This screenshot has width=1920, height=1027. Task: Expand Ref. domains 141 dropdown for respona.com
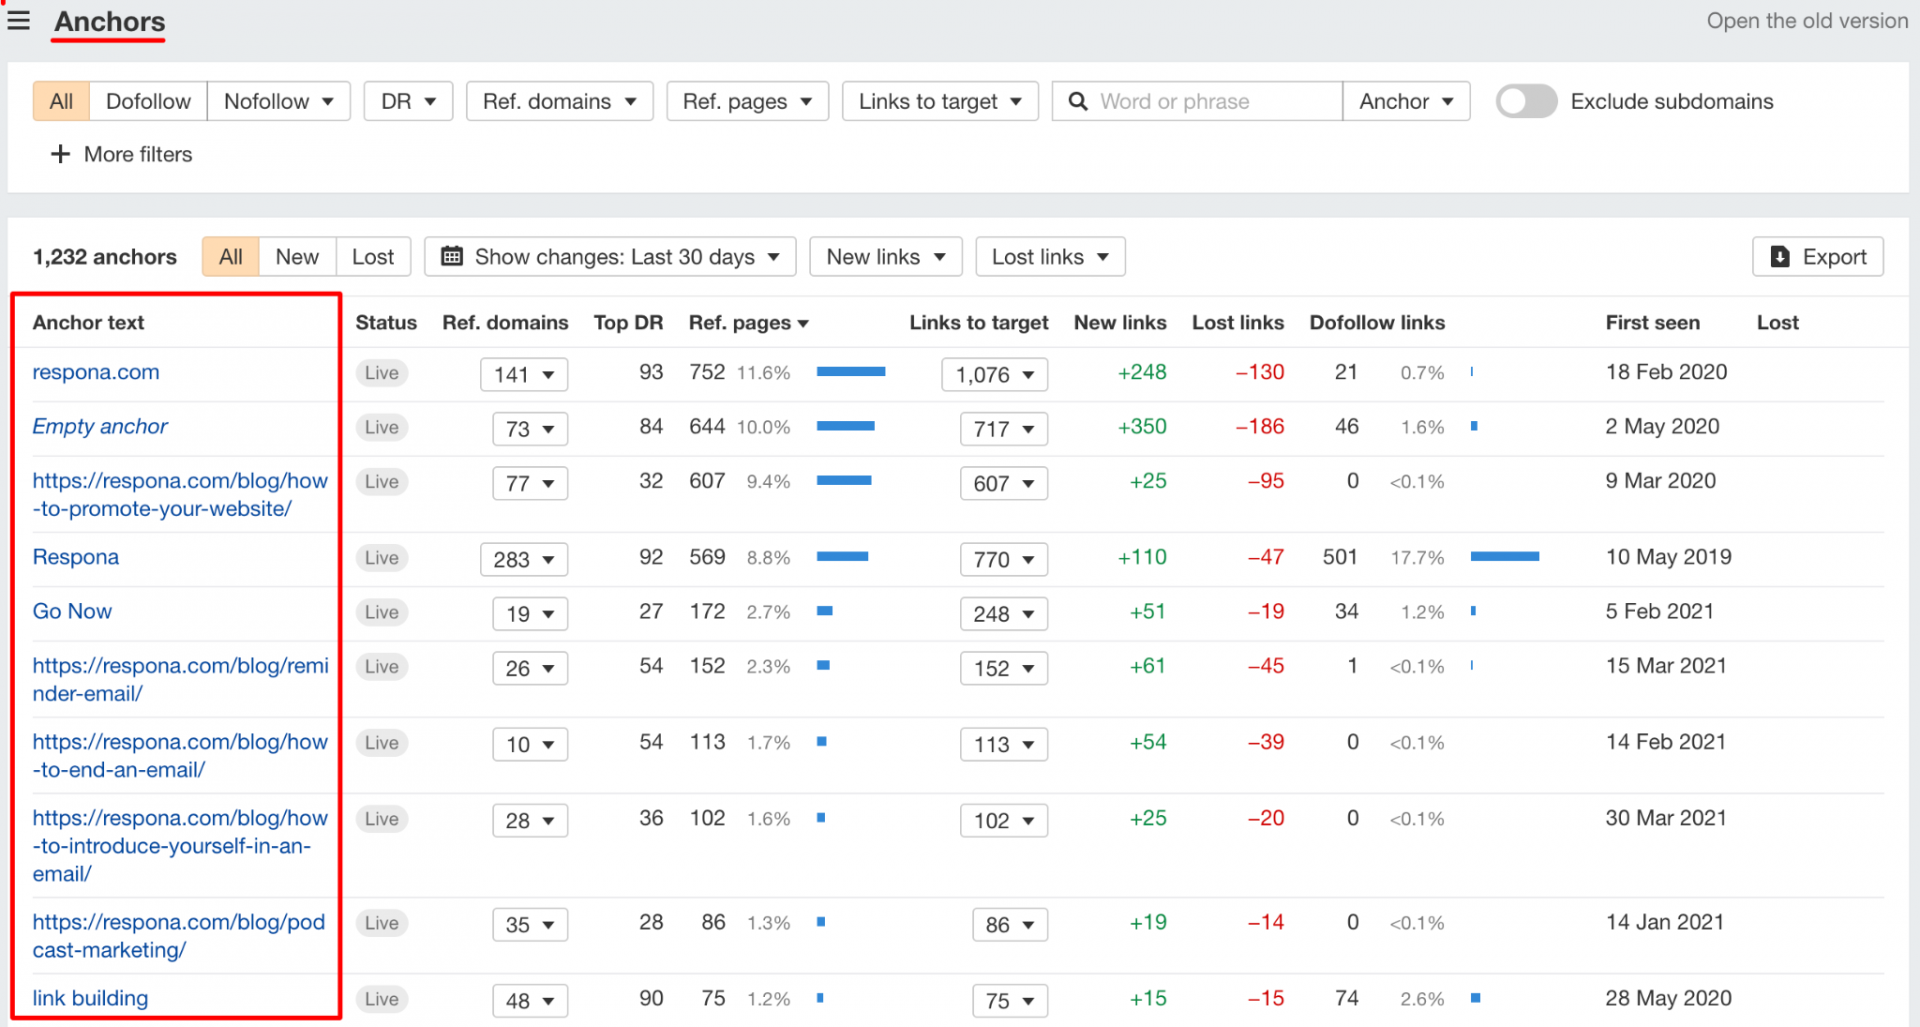pos(524,374)
